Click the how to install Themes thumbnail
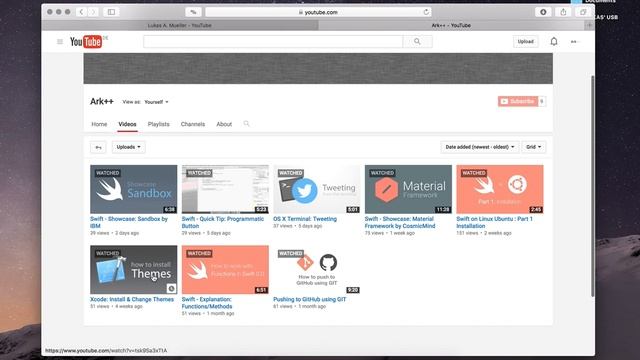 click(134, 270)
